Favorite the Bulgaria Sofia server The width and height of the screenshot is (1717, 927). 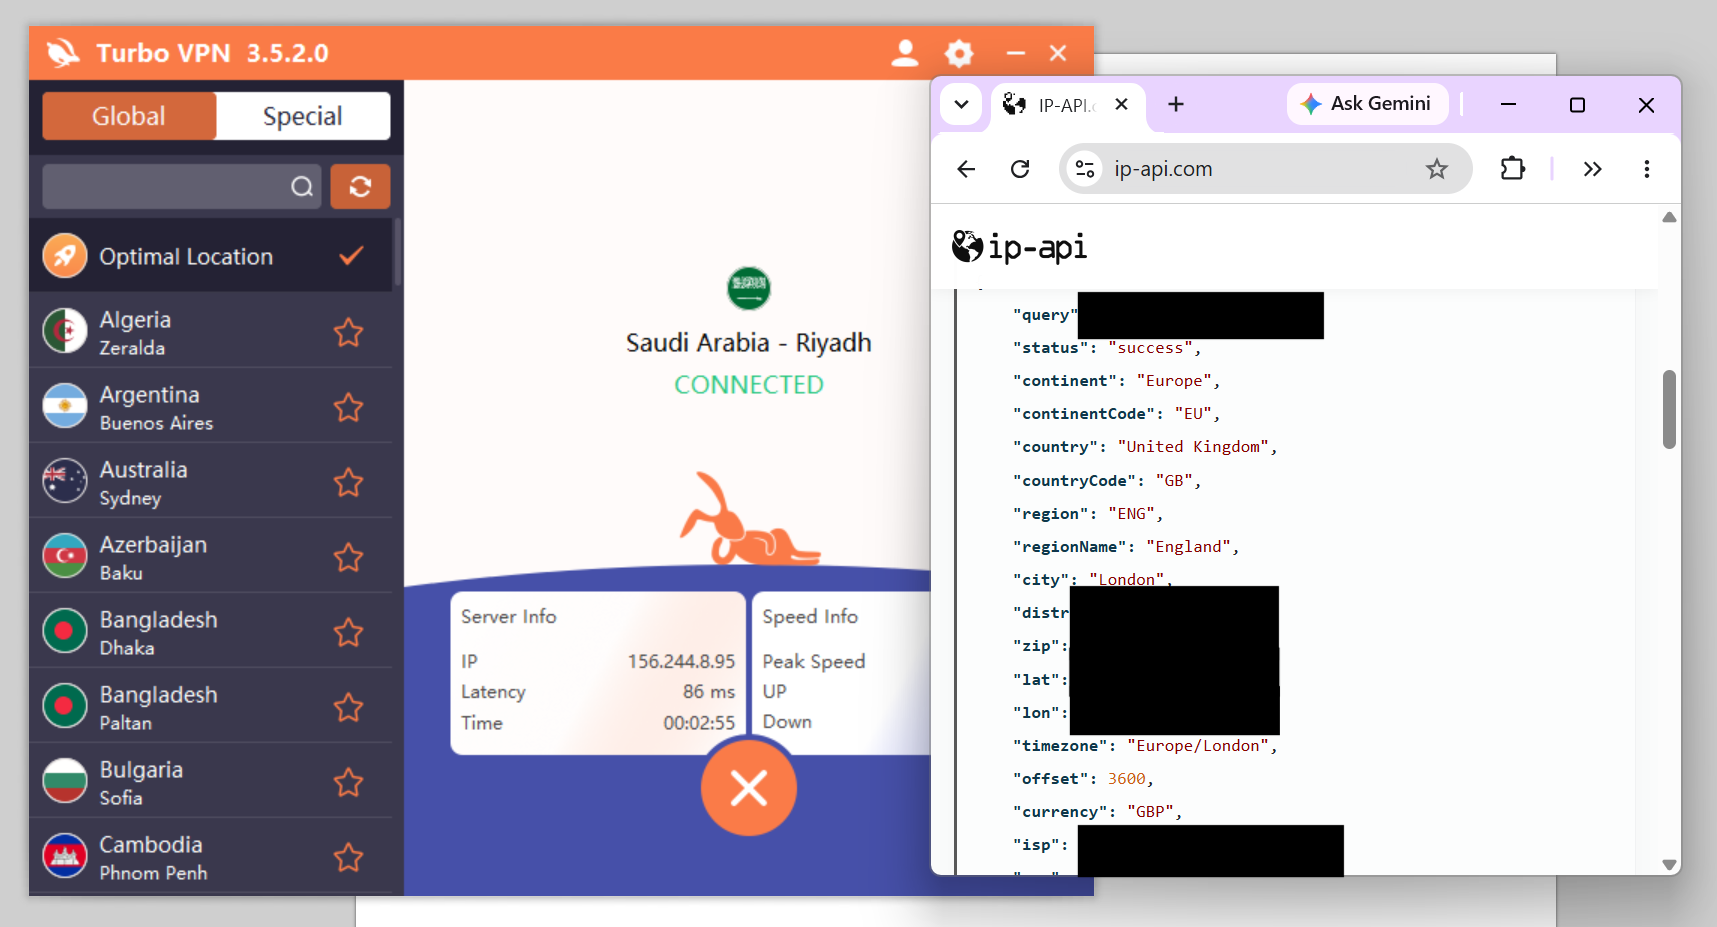(348, 782)
